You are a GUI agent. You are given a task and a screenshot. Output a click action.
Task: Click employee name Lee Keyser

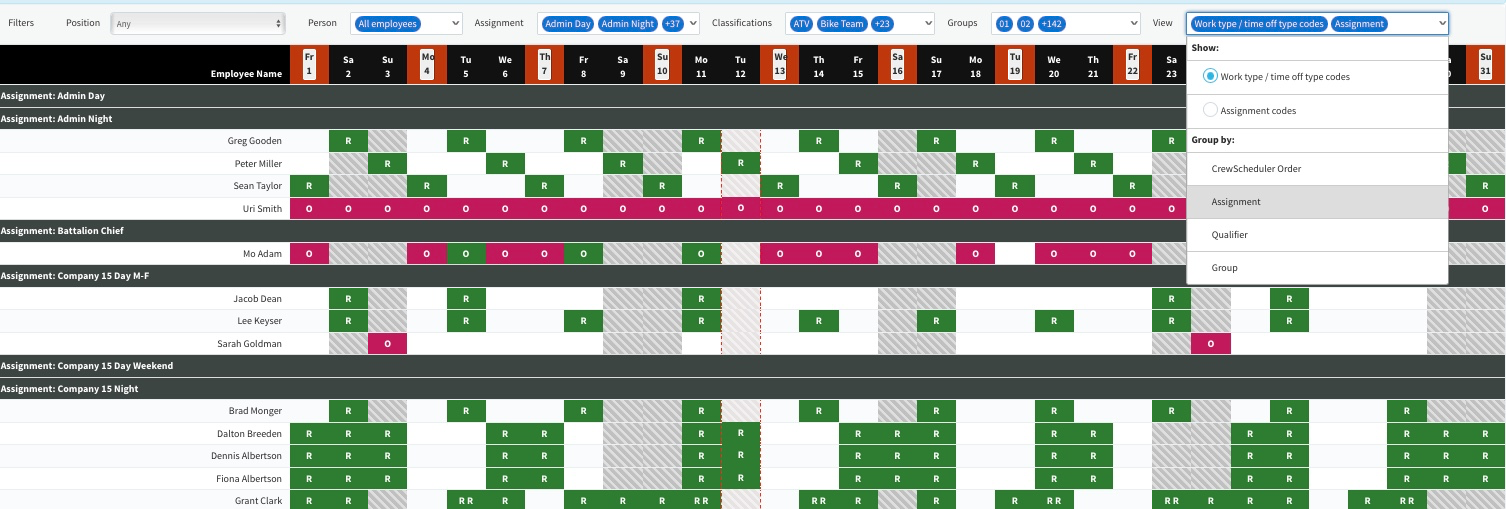[x=258, y=321]
